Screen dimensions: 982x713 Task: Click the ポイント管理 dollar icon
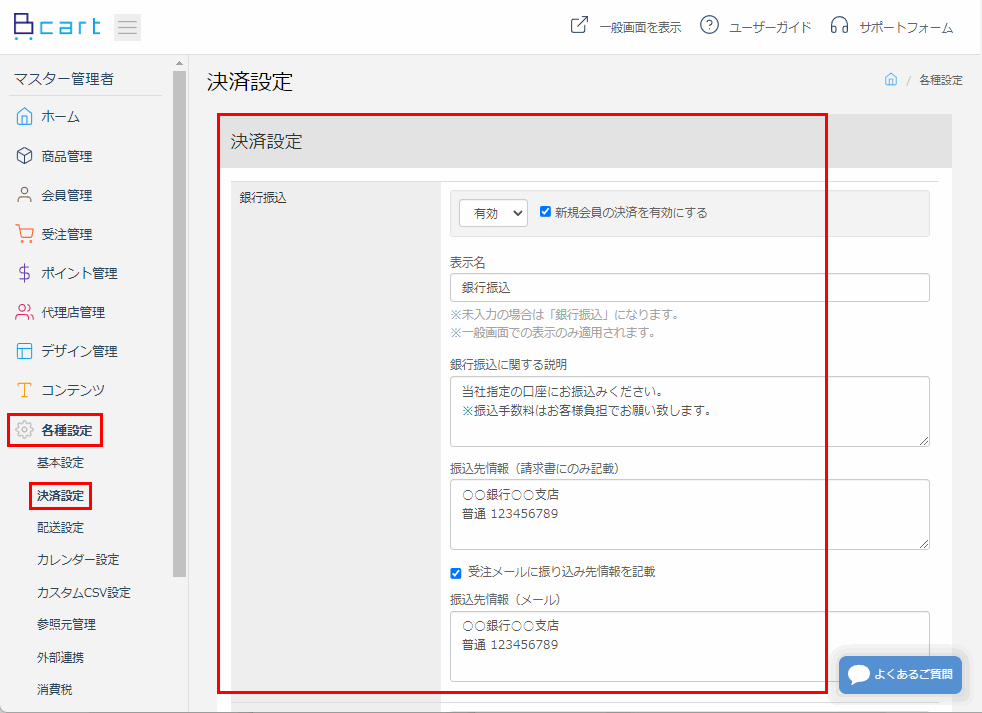point(24,273)
